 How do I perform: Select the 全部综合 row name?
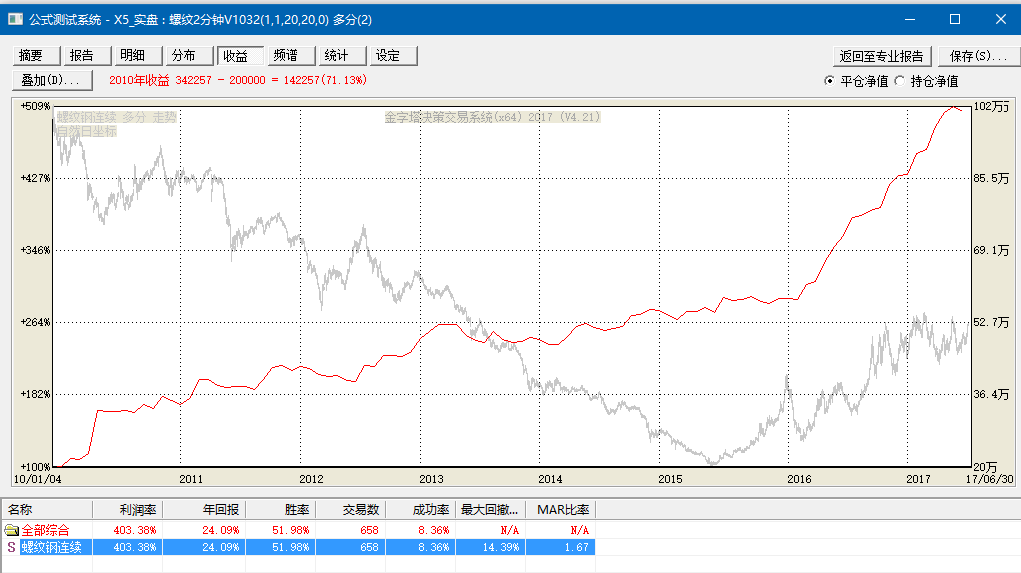click(x=45, y=530)
